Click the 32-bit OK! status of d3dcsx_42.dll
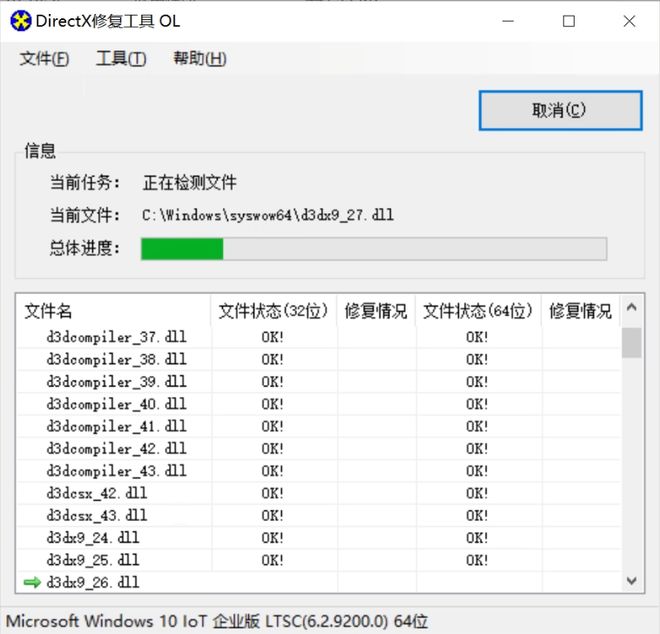This screenshot has width=660, height=634. click(272, 493)
